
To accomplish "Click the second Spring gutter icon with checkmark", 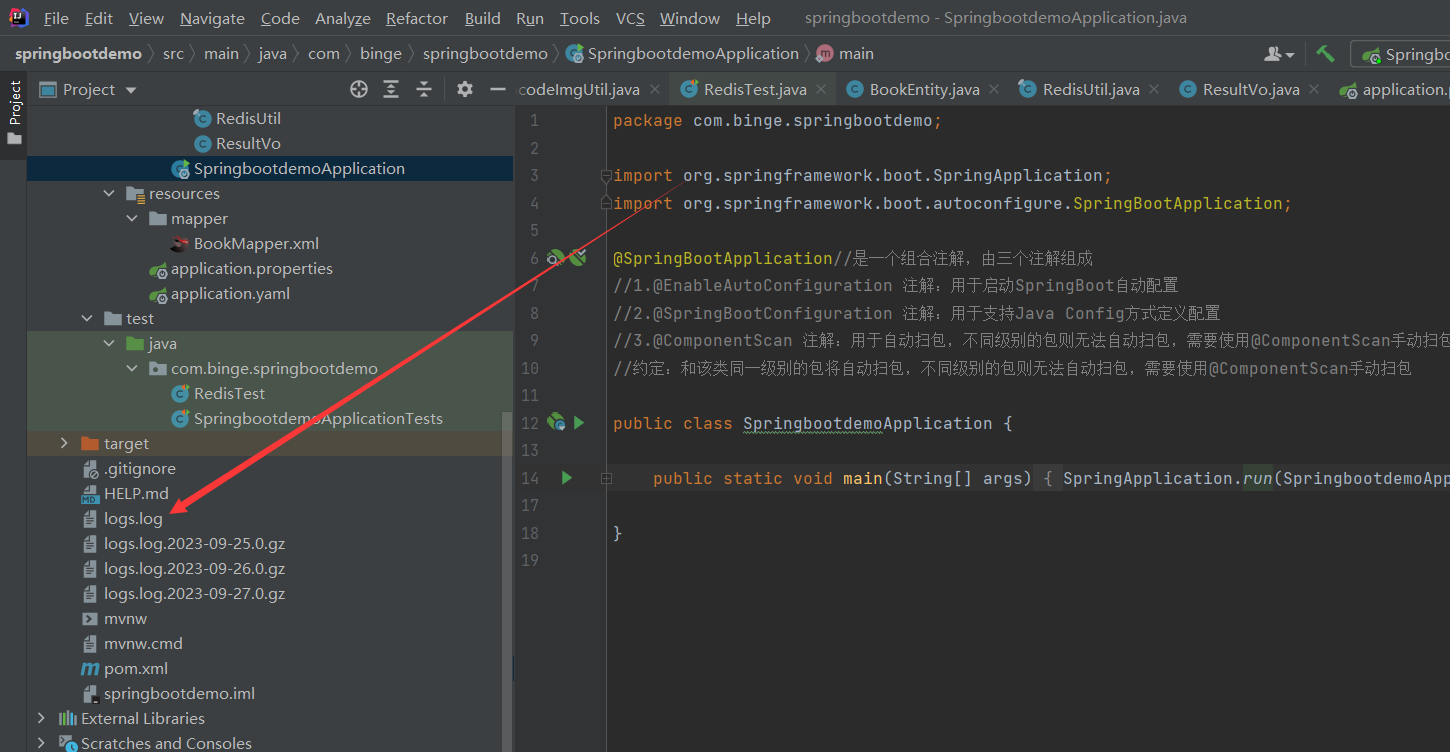I will (x=577, y=258).
